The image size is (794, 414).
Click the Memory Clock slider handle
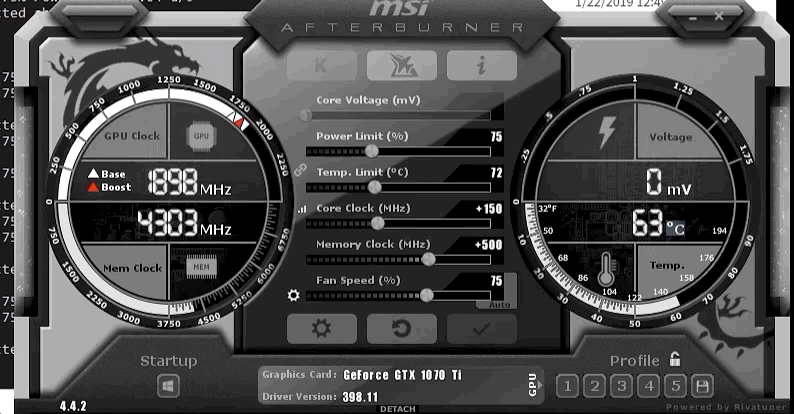click(x=428, y=259)
